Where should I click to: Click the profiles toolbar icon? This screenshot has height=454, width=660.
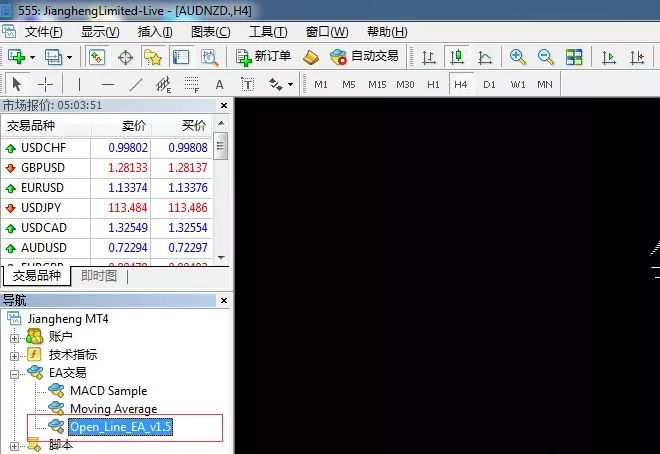point(53,57)
